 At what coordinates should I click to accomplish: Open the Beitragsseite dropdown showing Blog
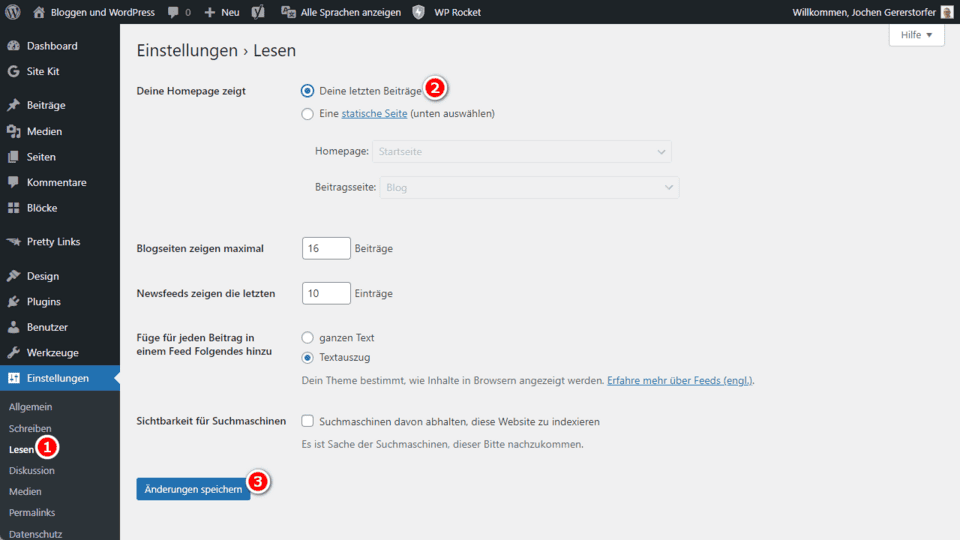pyautogui.click(x=529, y=187)
